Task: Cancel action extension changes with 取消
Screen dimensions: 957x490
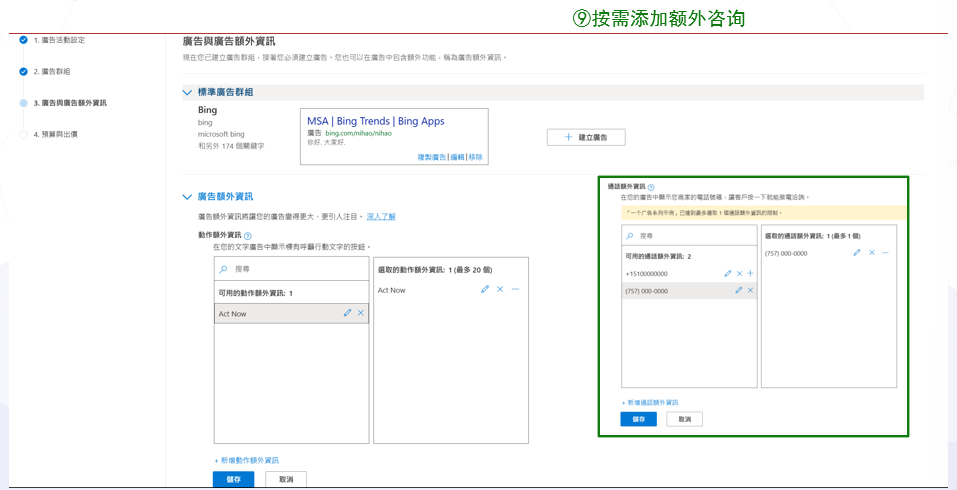Action: (x=286, y=480)
